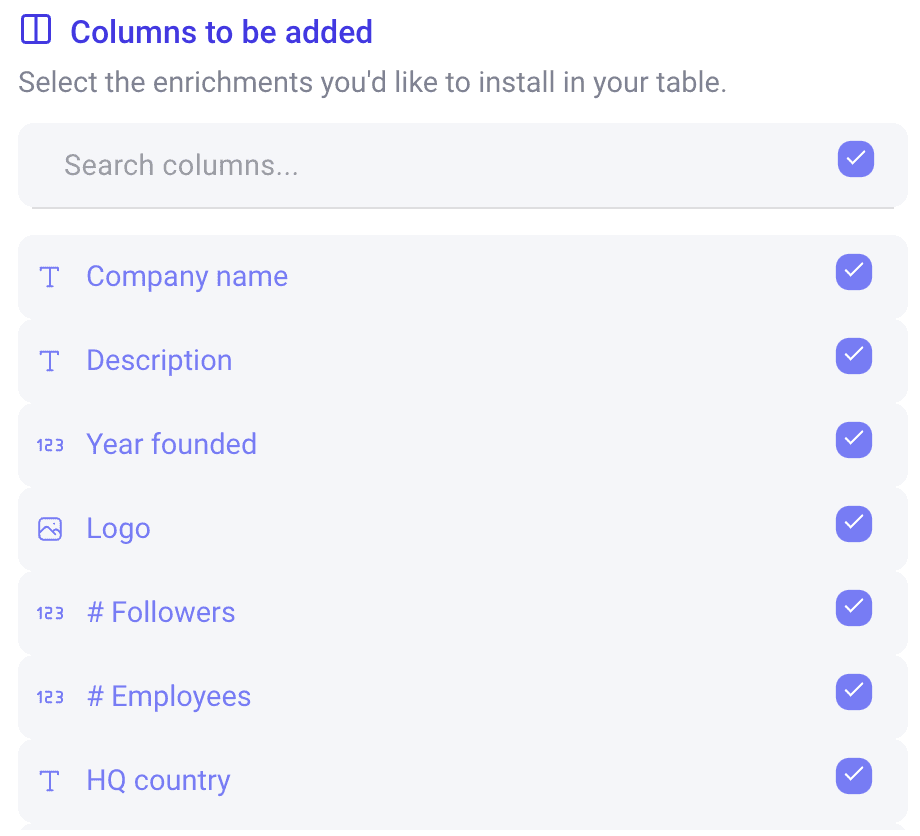
Task: Uncheck the Logo checkbox
Action: [x=854, y=524]
